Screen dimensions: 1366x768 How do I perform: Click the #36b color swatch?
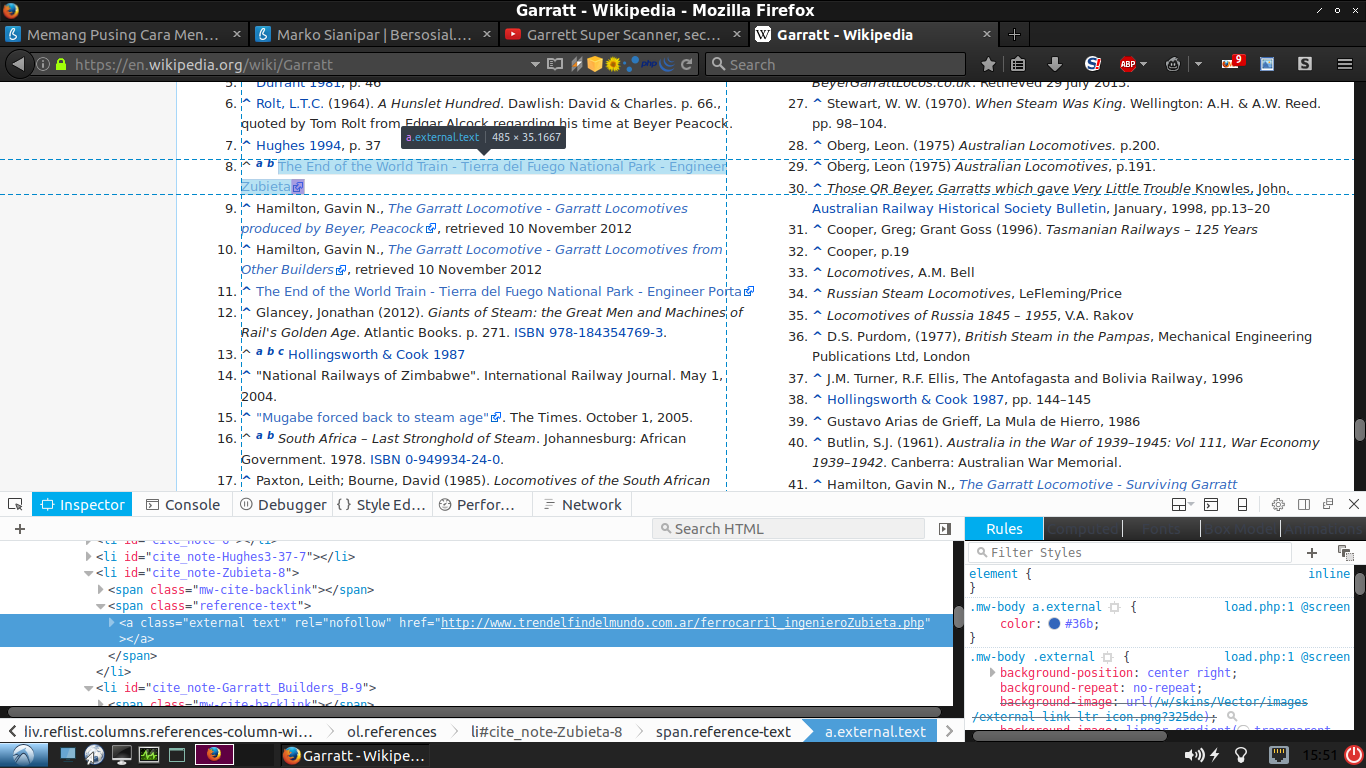[1055, 624]
